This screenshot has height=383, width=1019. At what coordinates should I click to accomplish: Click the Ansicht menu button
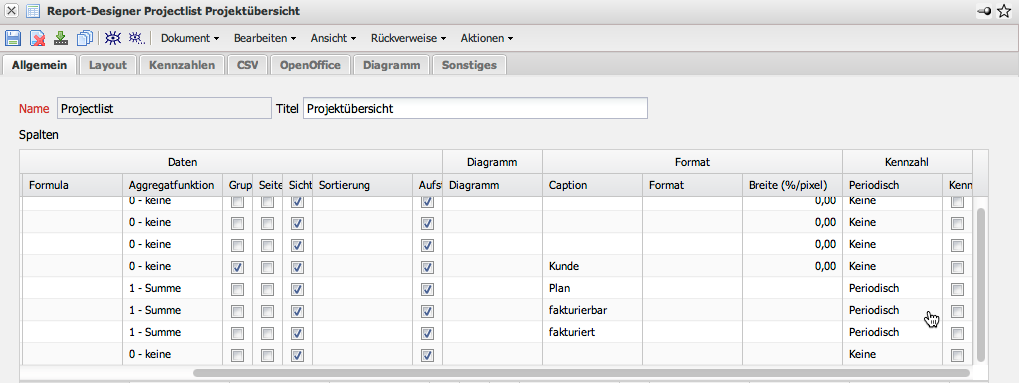333,38
